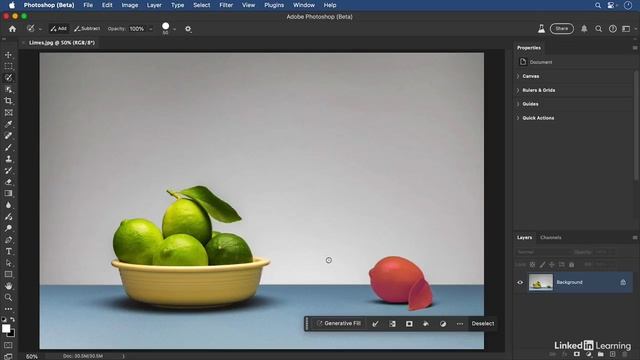
Task: Click fill selection icon in contextual taskbar
Action: [426, 324]
